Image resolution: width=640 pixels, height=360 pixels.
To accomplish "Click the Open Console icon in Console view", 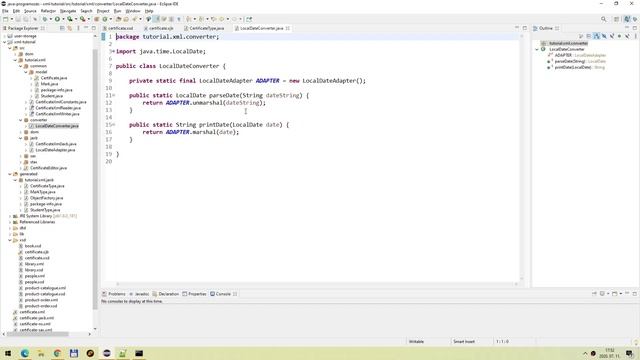I will 614,293.
